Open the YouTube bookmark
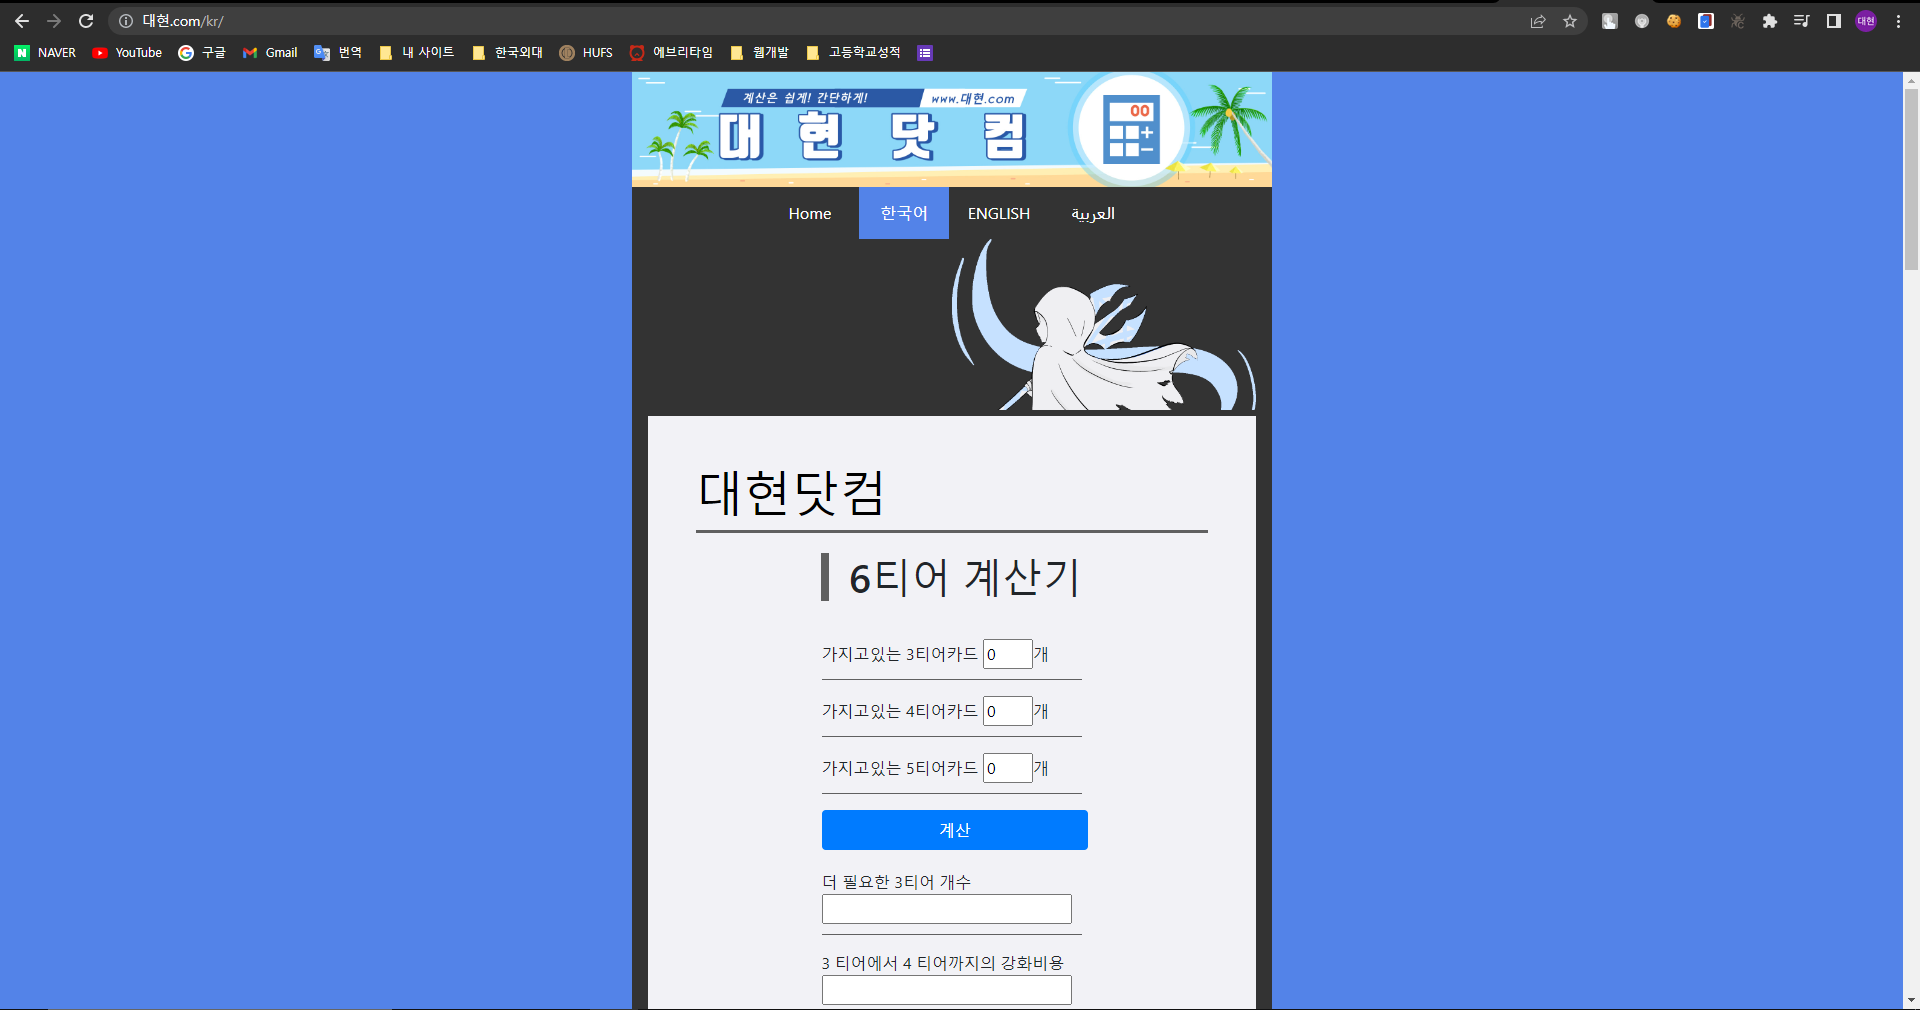This screenshot has width=1920, height=1010. (x=126, y=52)
